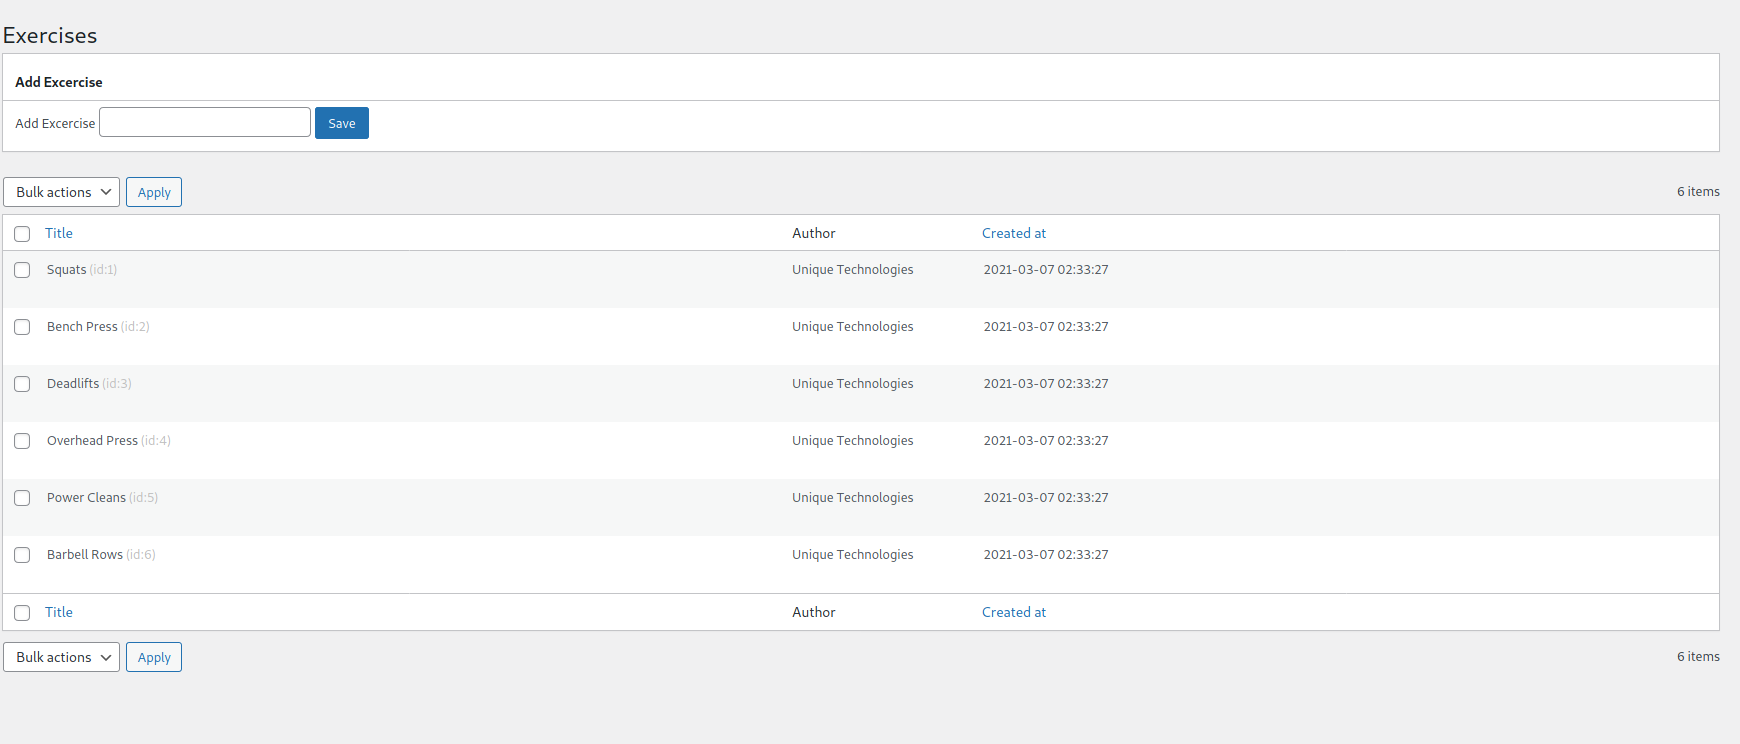Click the Overhead Press exercise title
The width and height of the screenshot is (1740, 744).
[92, 441]
